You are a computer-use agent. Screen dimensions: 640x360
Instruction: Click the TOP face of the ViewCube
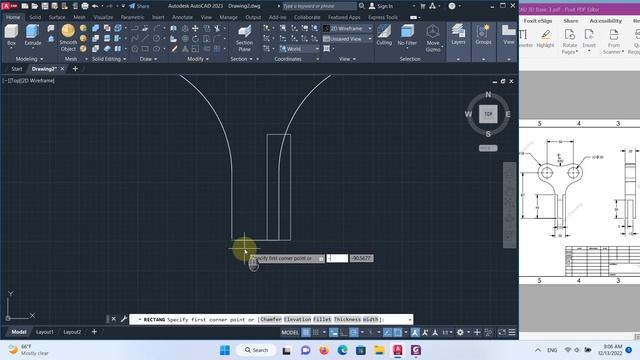click(488, 114)
